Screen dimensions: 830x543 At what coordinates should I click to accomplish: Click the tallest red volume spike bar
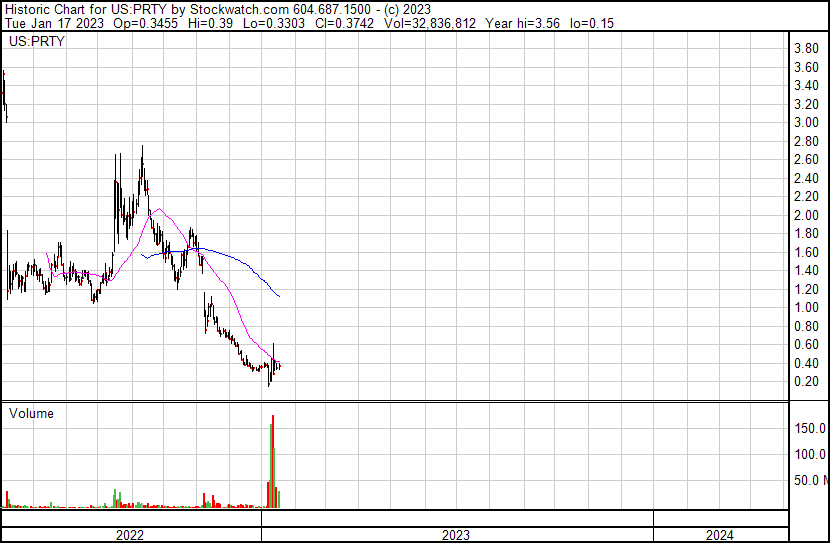pos(273,461)
